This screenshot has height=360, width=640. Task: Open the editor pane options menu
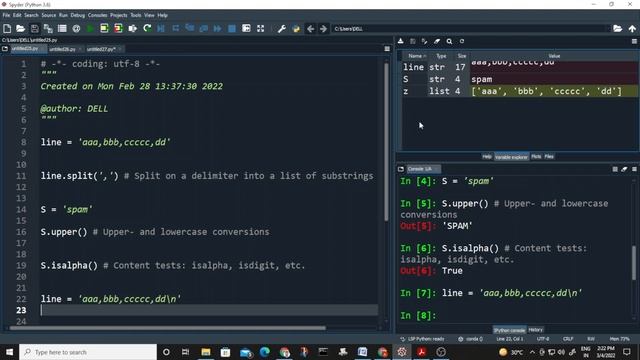coord(387,49)
